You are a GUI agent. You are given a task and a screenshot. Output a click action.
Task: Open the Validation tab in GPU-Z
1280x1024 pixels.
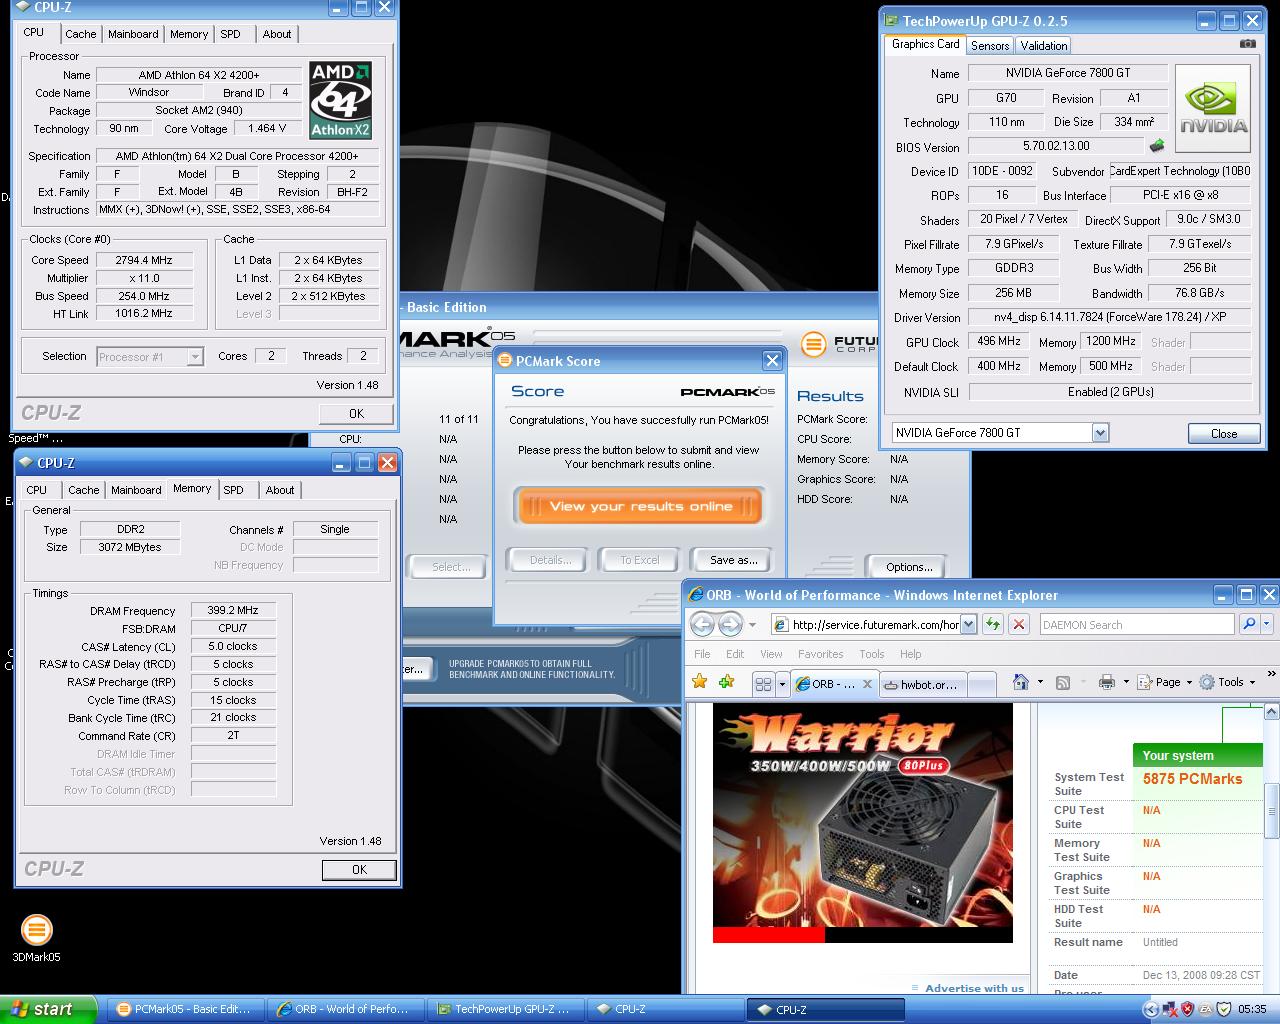(1044, 46)
